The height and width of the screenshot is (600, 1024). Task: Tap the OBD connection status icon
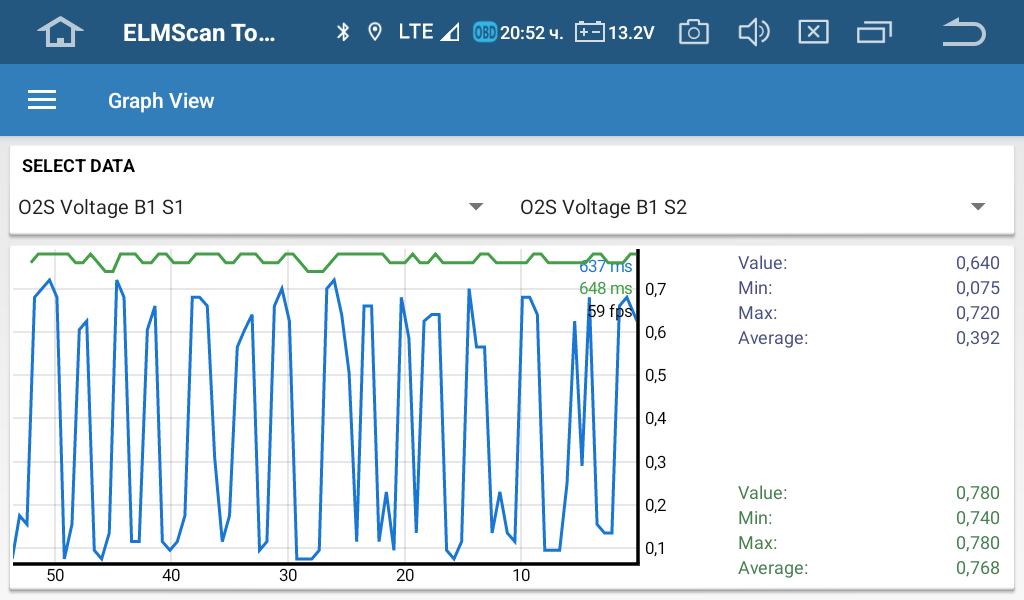485,32
